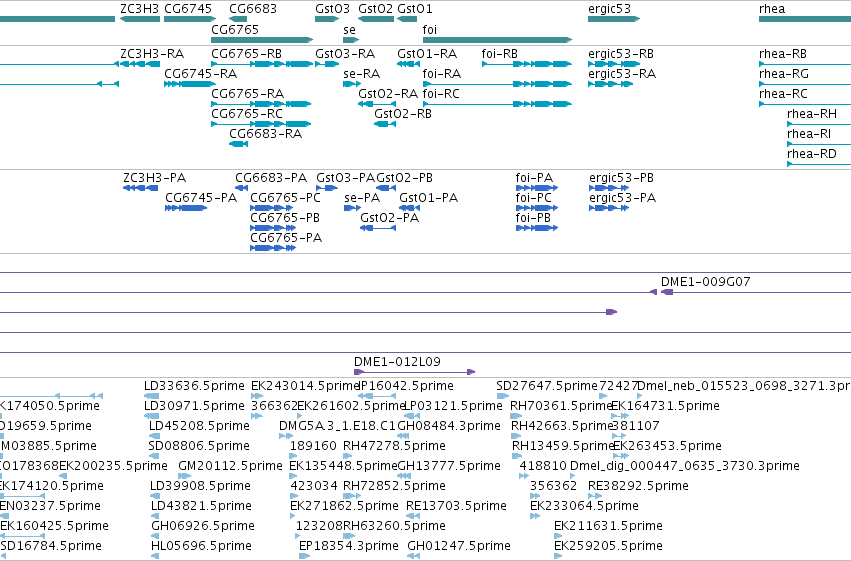Click transcript GstO2-RB
This screenshot has height=561, width=851.
tap(385, 124)
